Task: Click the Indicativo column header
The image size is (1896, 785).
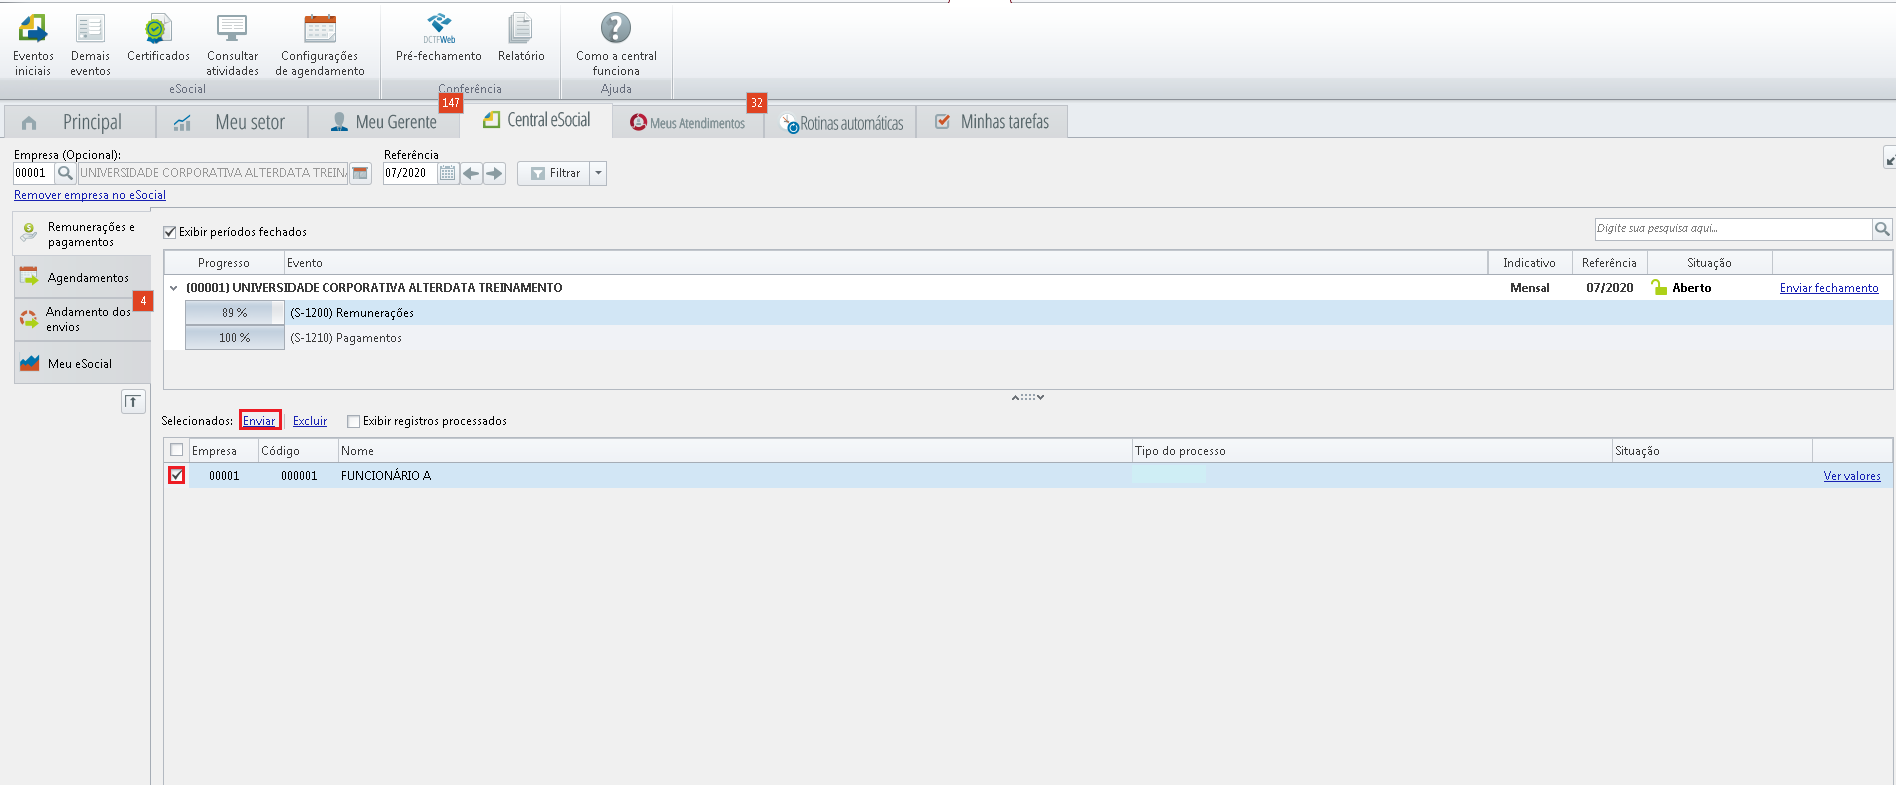Action: [1529, 263]
